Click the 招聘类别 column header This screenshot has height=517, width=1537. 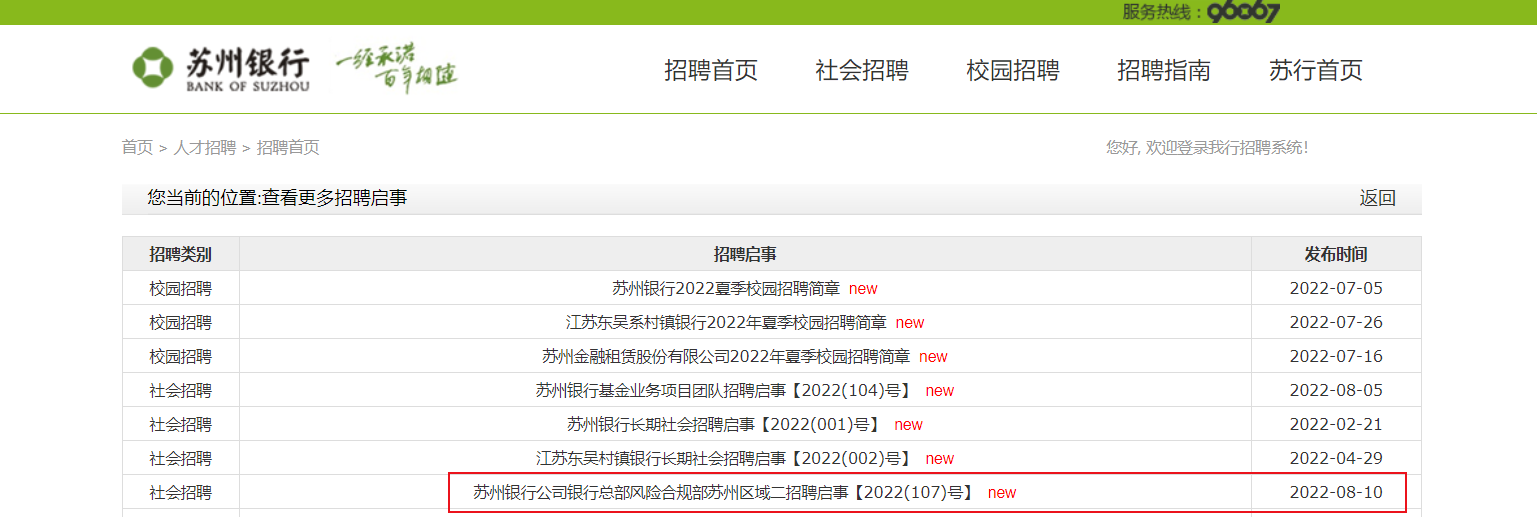(181, 254)
